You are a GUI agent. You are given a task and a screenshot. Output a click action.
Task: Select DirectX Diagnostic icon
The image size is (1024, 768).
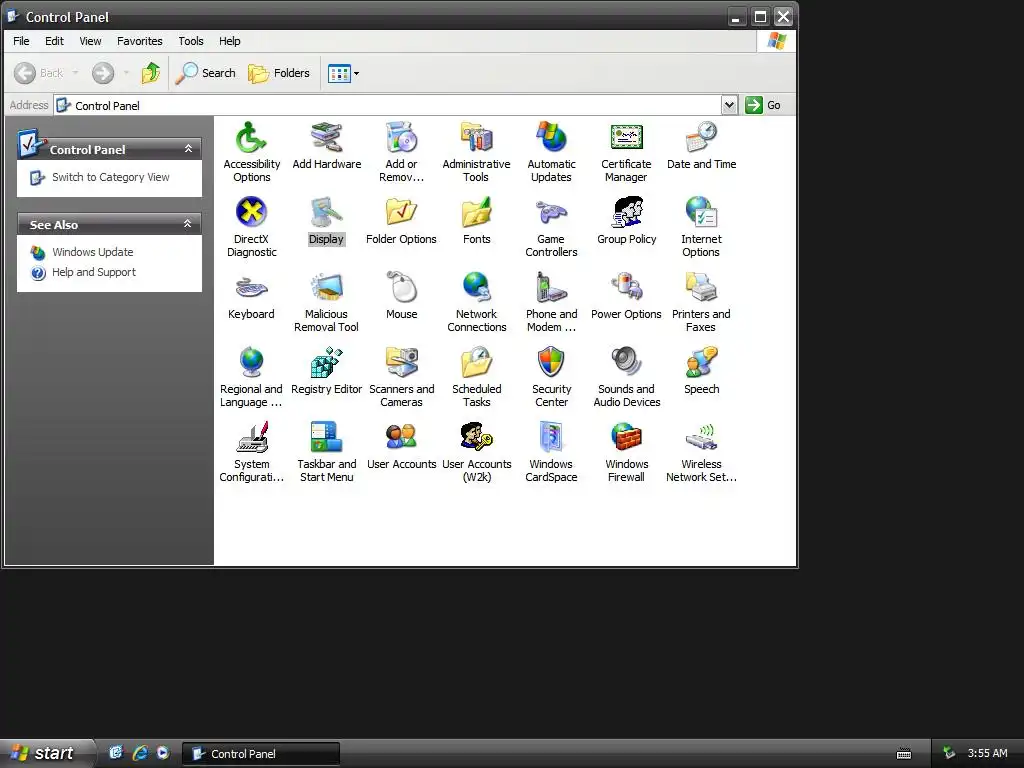click(251, 213)
